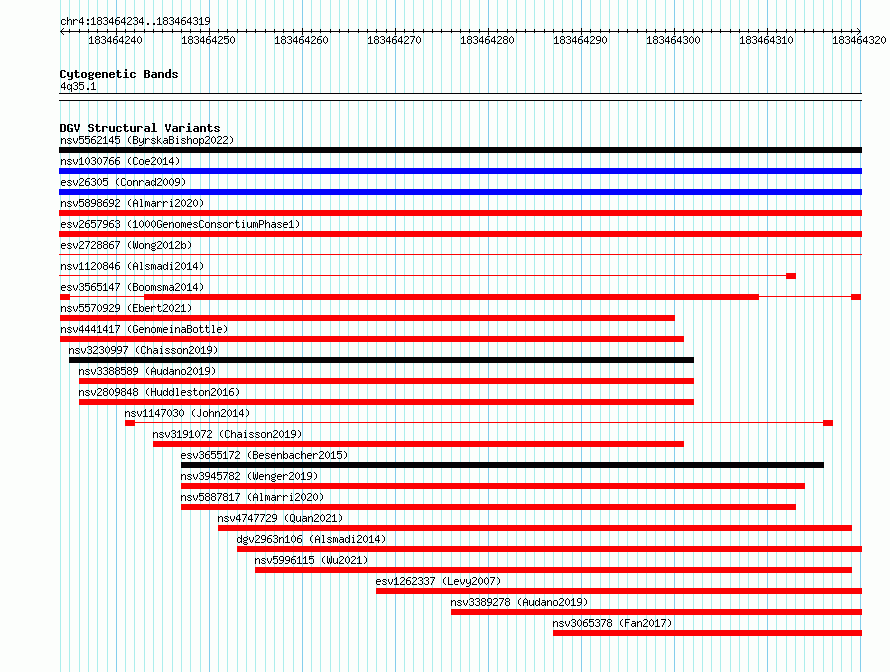Open nsv3388589 (Audano2019) label

pyautogui.click(x=148, y=371)
